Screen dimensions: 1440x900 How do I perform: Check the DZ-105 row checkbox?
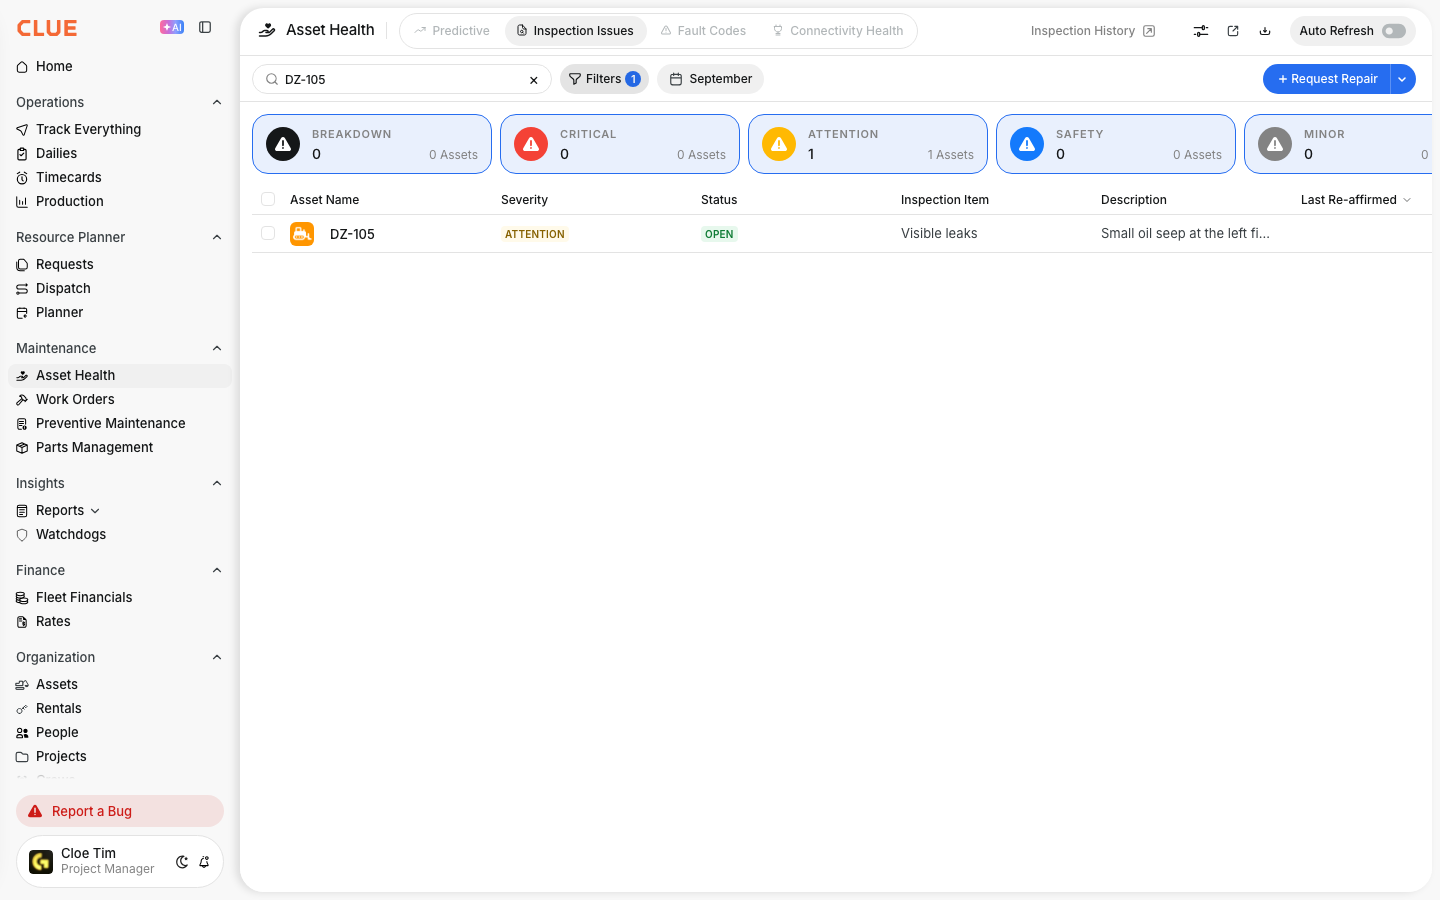pyautogui.click(x=268, y=233)
